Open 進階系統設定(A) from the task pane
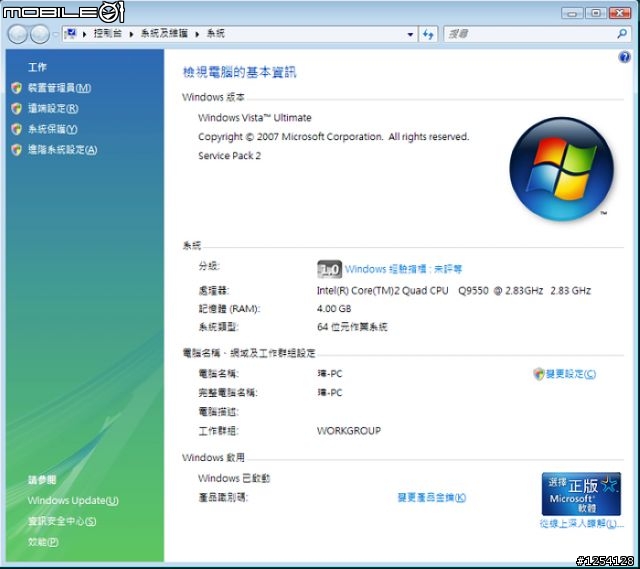The width and height of the screenshot is (640, 569). [x=62, y=150]
